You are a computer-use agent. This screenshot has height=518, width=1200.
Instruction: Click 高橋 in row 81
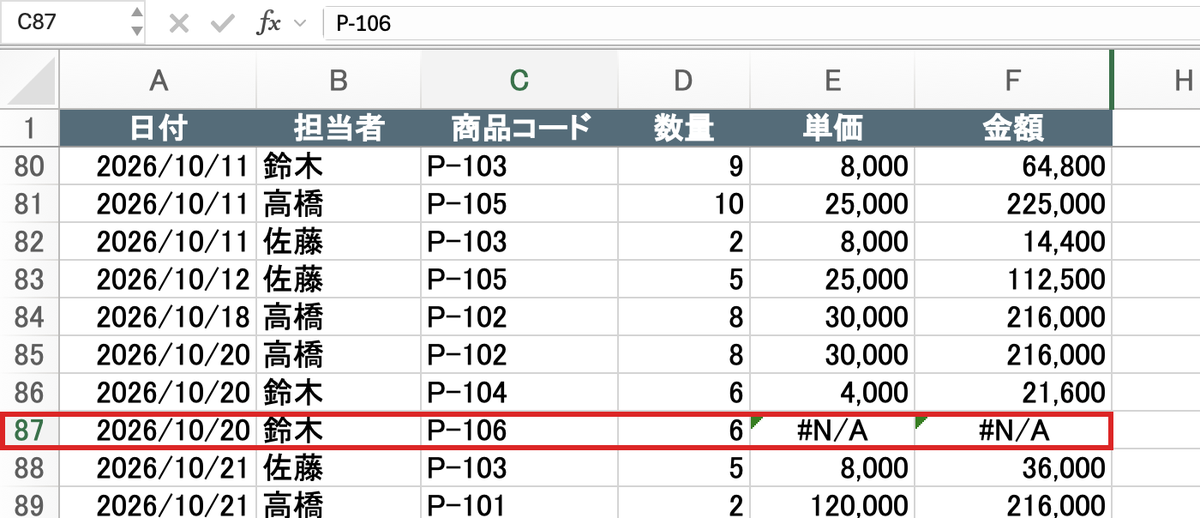pyautogui.click(x=338, y=203)
